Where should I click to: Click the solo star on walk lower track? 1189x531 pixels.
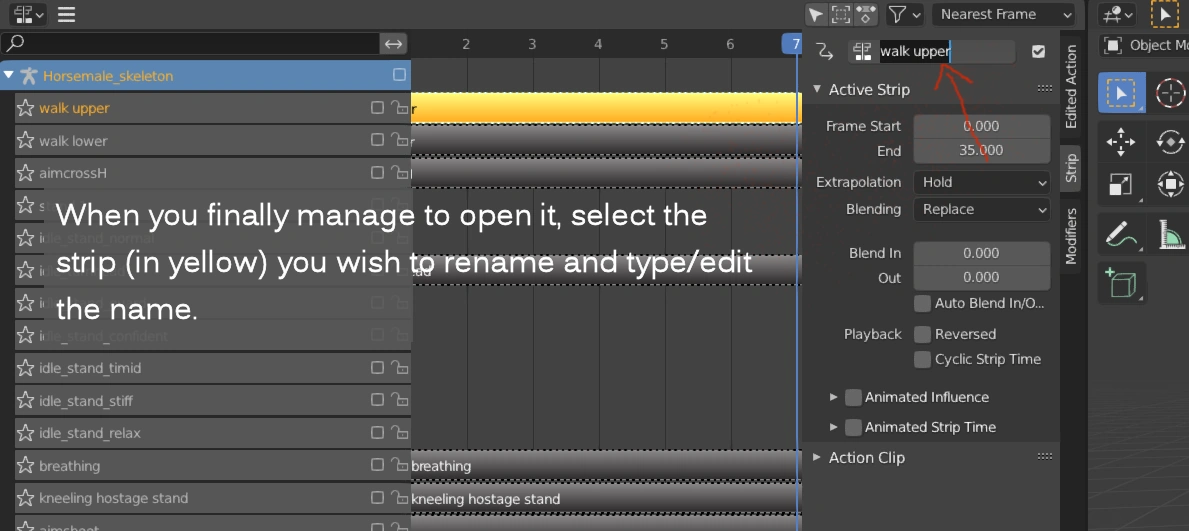coord(26,141)
